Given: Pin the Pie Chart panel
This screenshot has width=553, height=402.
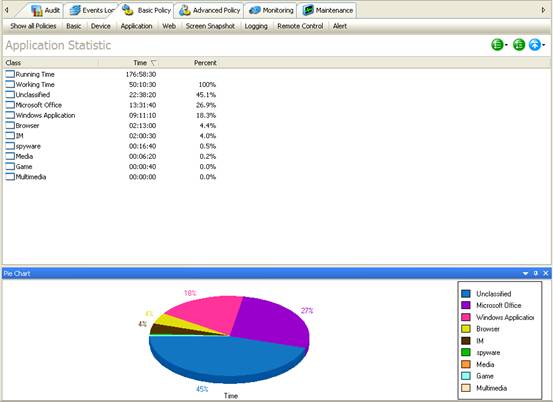Looking at the screenshot, I should coord(536,273).
